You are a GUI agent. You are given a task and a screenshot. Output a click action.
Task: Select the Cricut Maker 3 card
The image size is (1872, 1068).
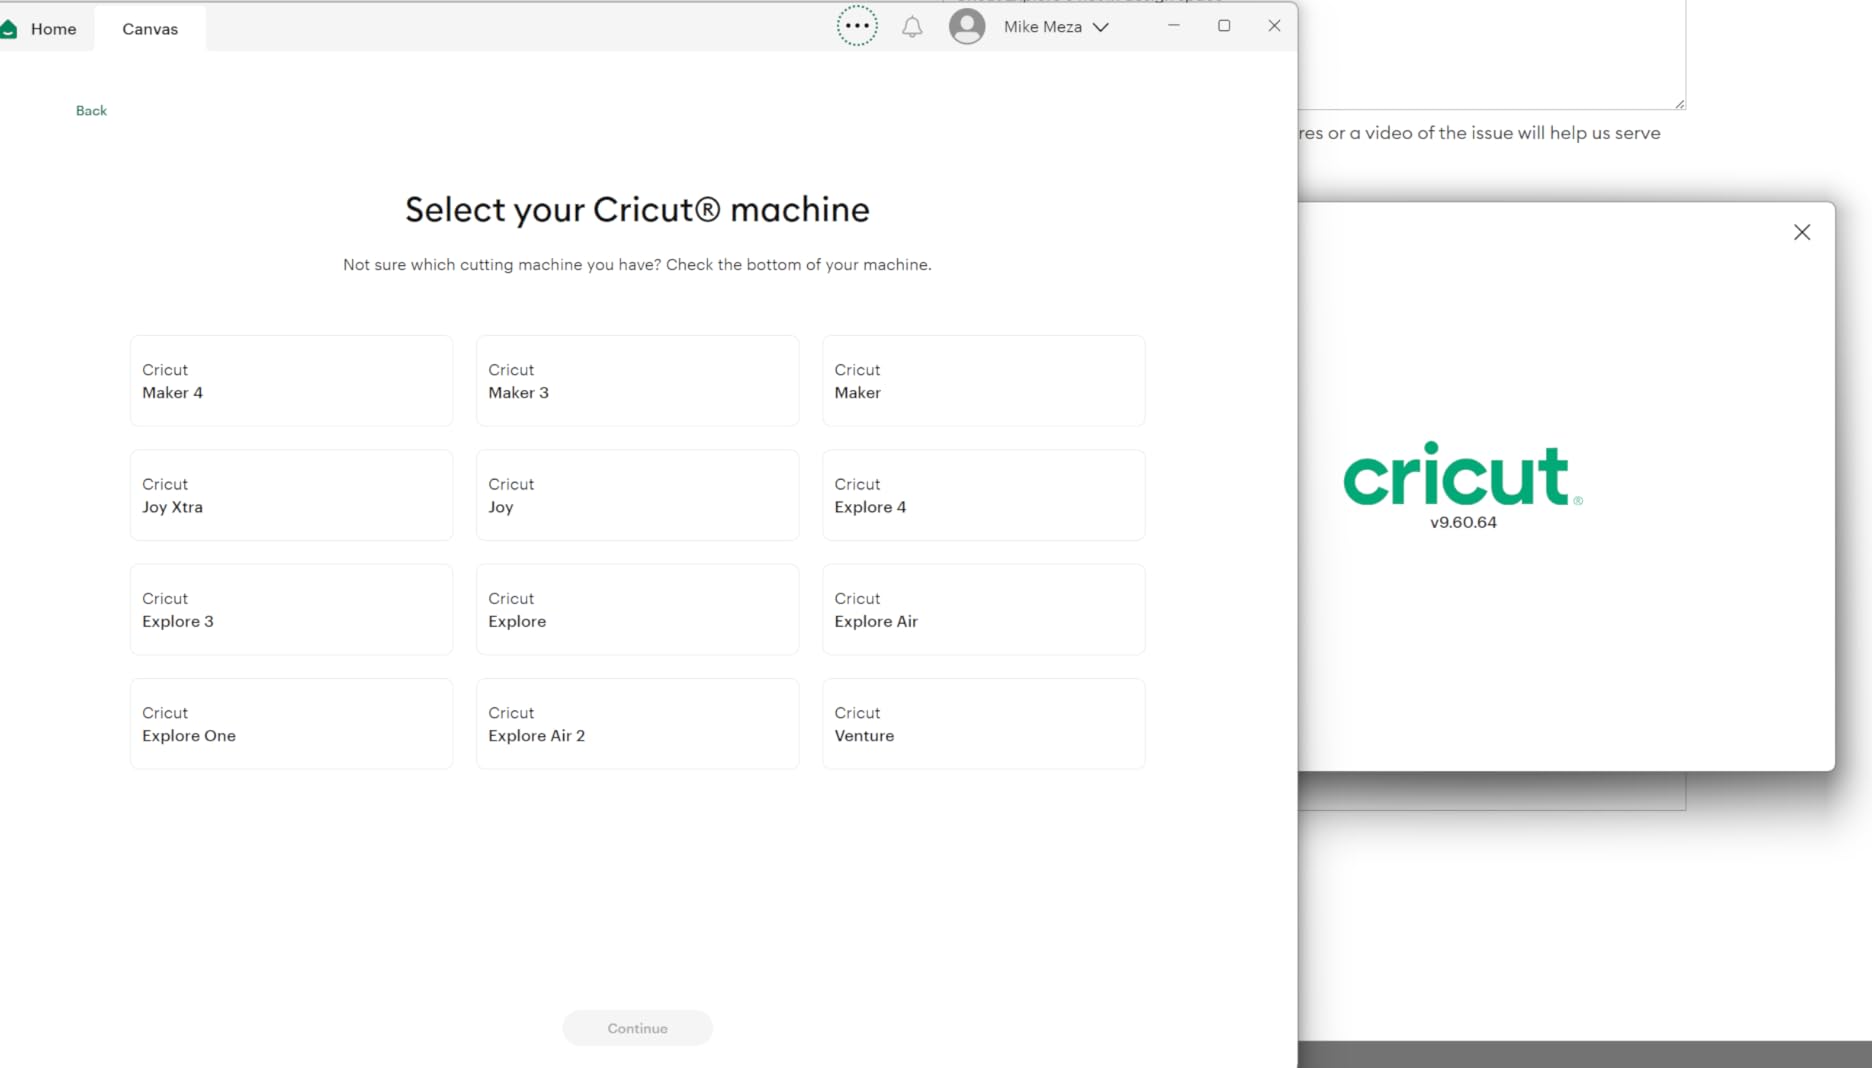tap(637, 381)
